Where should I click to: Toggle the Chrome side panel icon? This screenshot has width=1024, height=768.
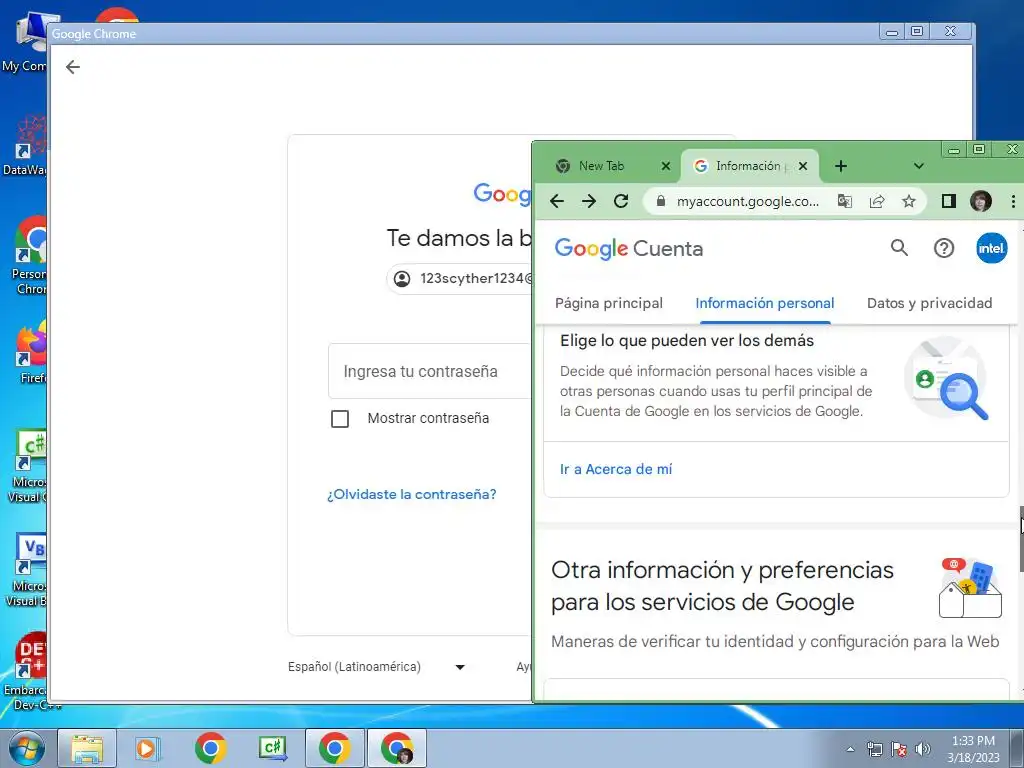(x=949, y=201)
